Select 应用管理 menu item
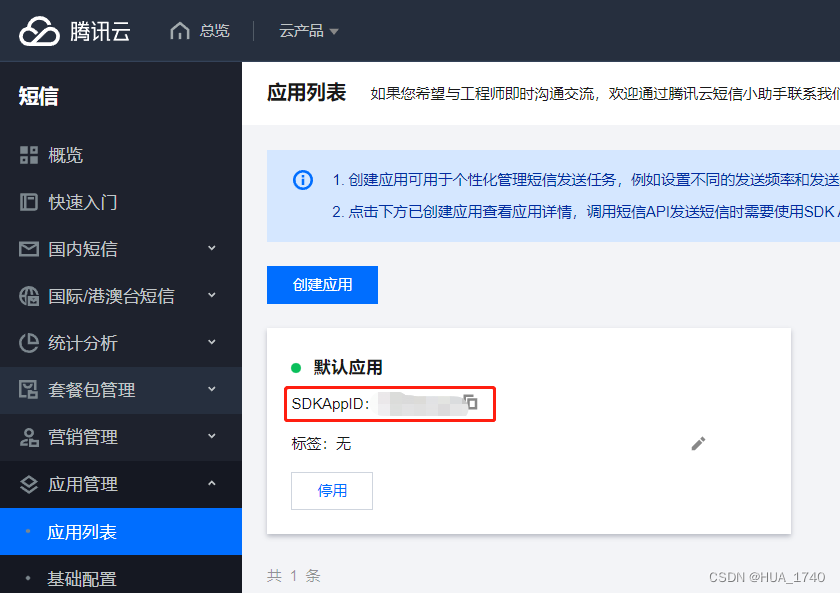 [x=82, y=484]
